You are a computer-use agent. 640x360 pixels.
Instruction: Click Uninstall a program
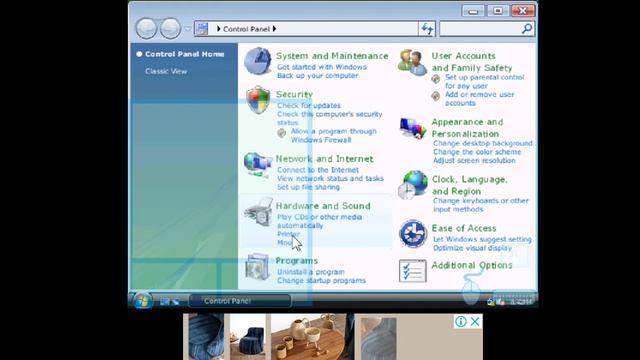click(x=311, y=272)
